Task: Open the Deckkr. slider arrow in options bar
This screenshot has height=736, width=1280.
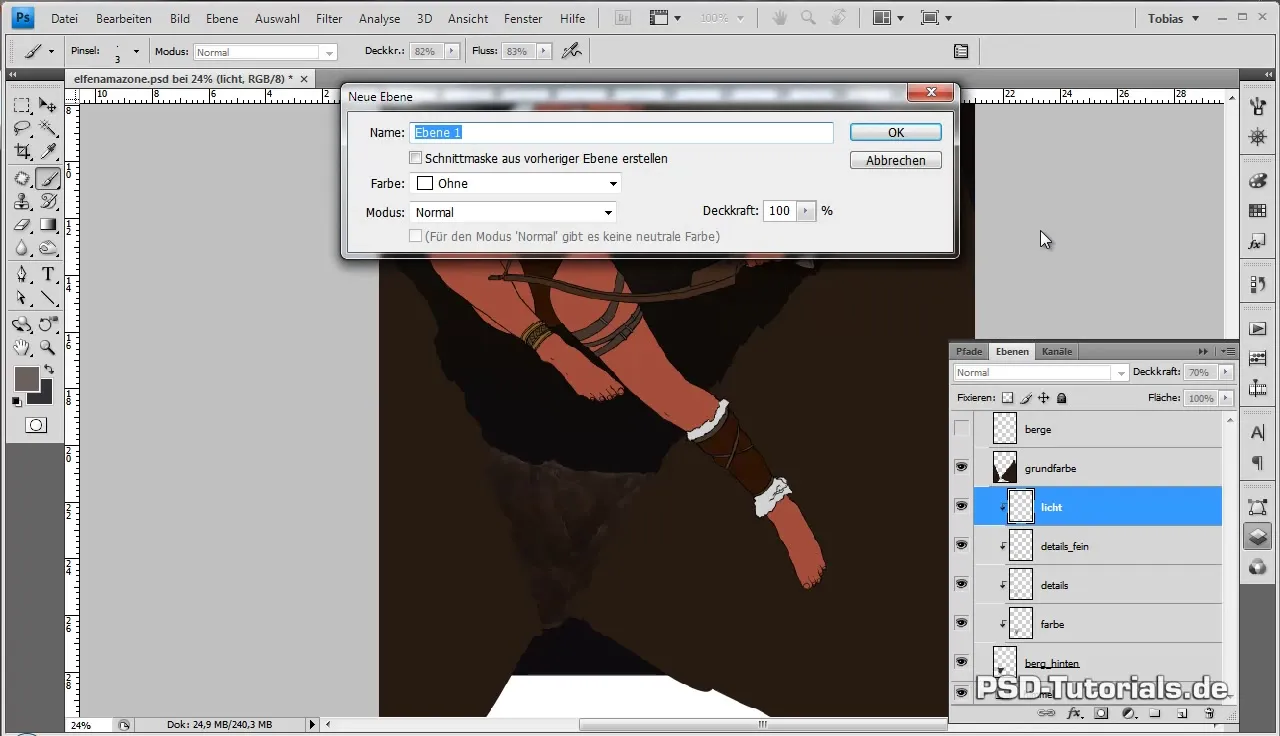Action: pyautogui.click(x=452, y=51)
